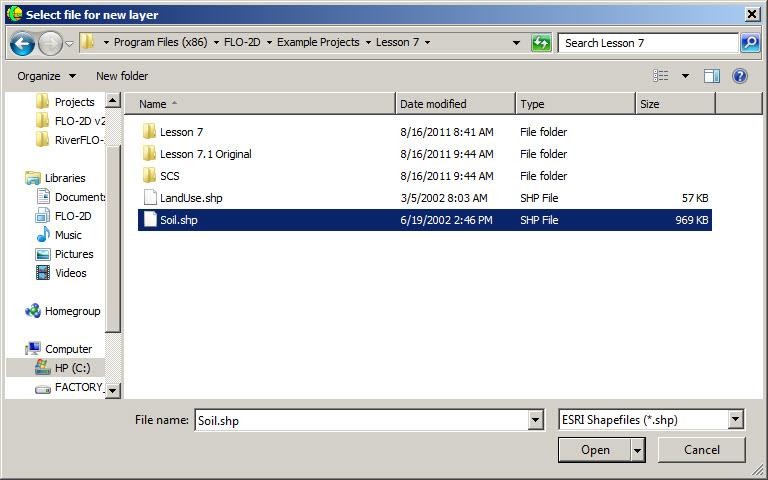
Task: Expand the File name history dropdown
Action: (536, 421)
